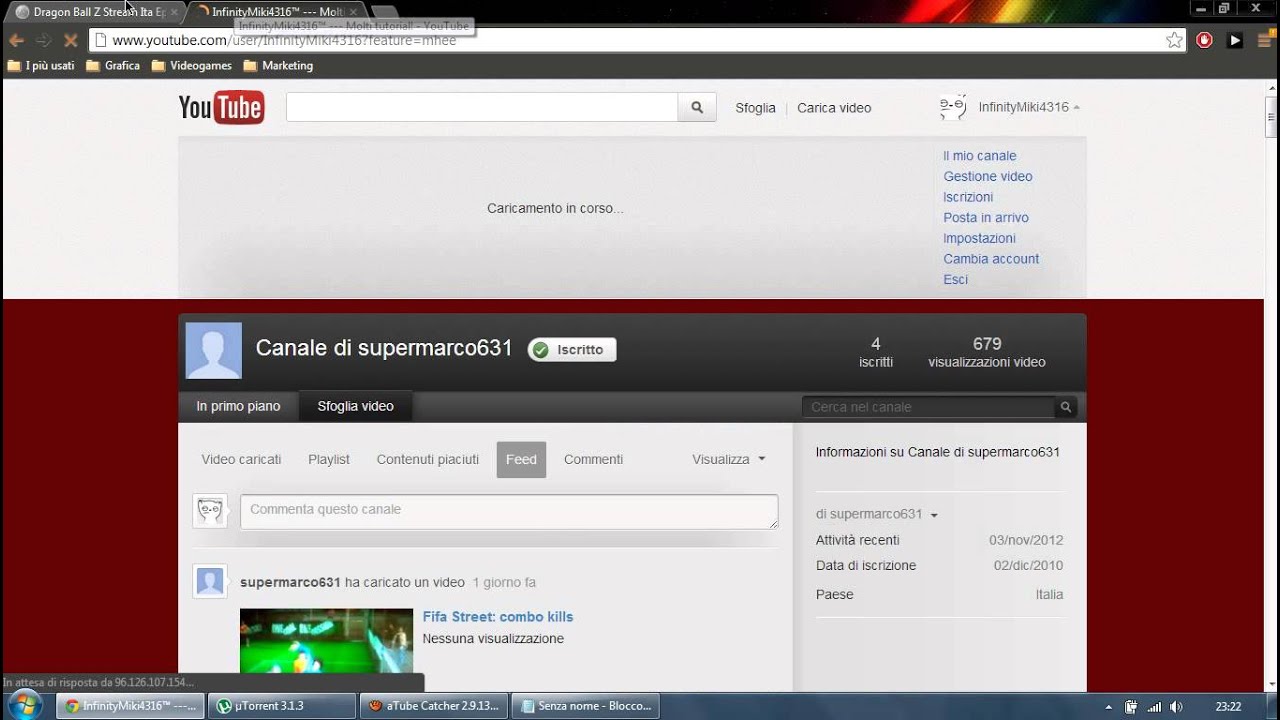Click the channel search magnifier icon
1280x720 pixels.
1066,407
